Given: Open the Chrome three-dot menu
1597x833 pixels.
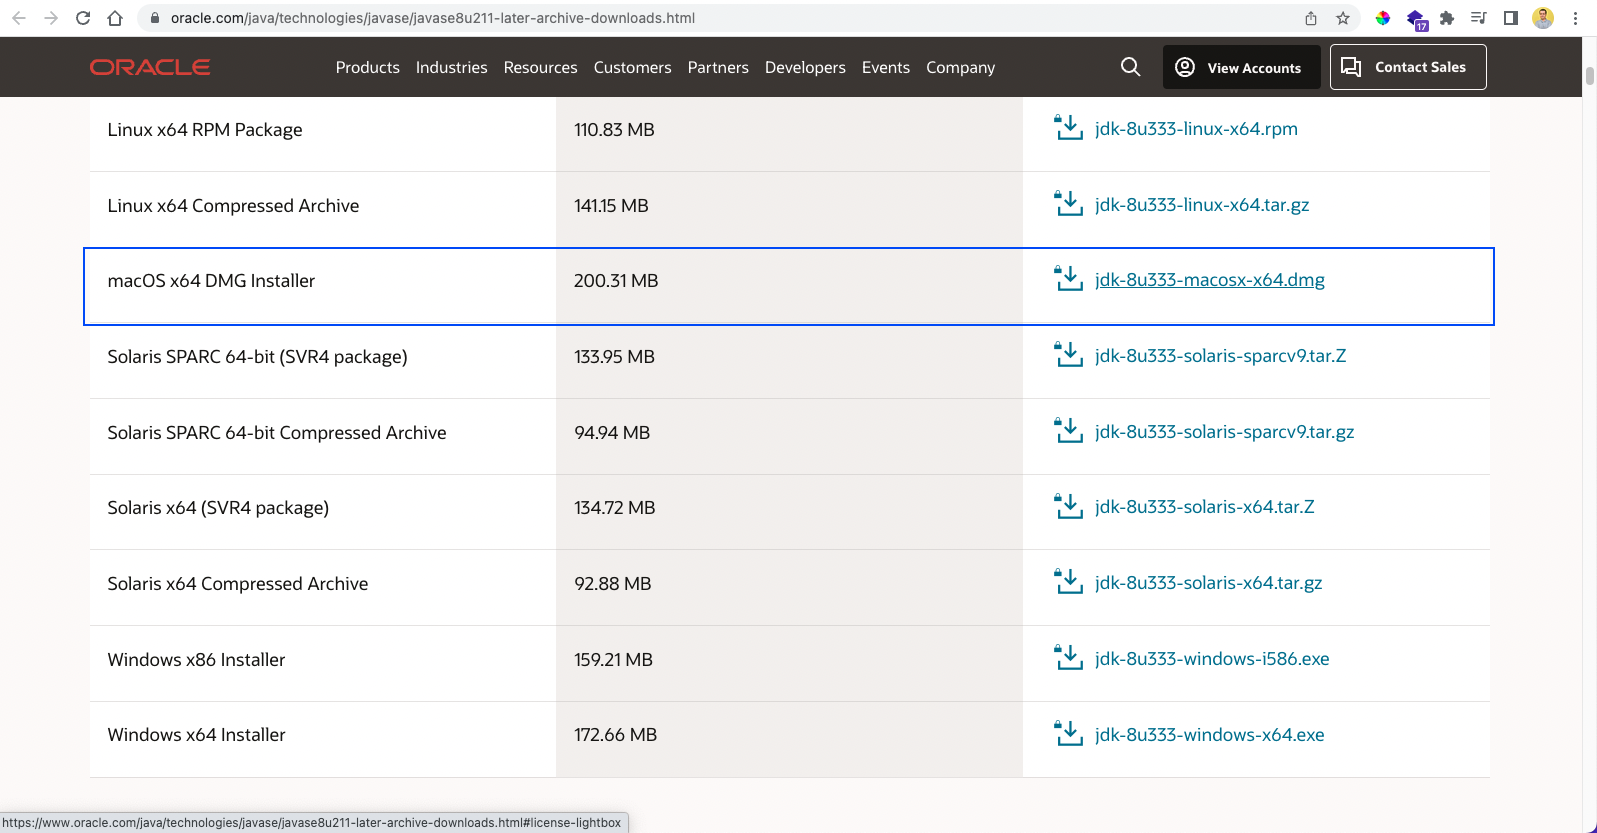Looking at the screenshot, I should [x=1575, y=18].
